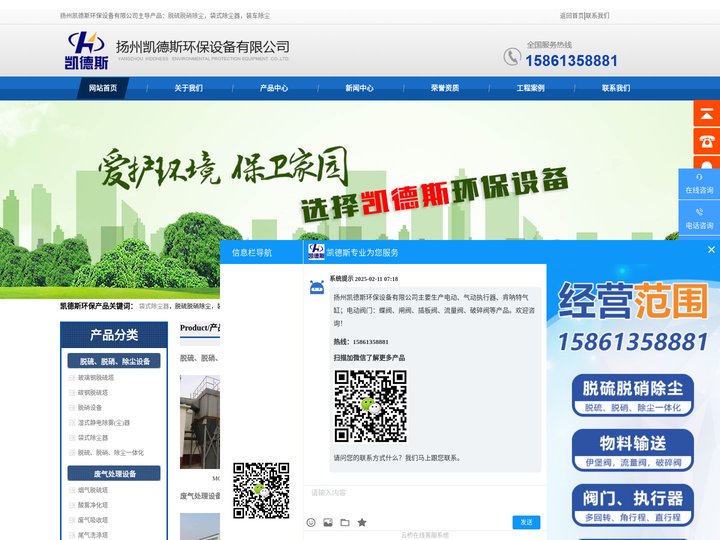Viewport: 720px width, 540px height.
Task: Click the emoji icon in the chat toolbar
Action: click(x=311, y=523)
